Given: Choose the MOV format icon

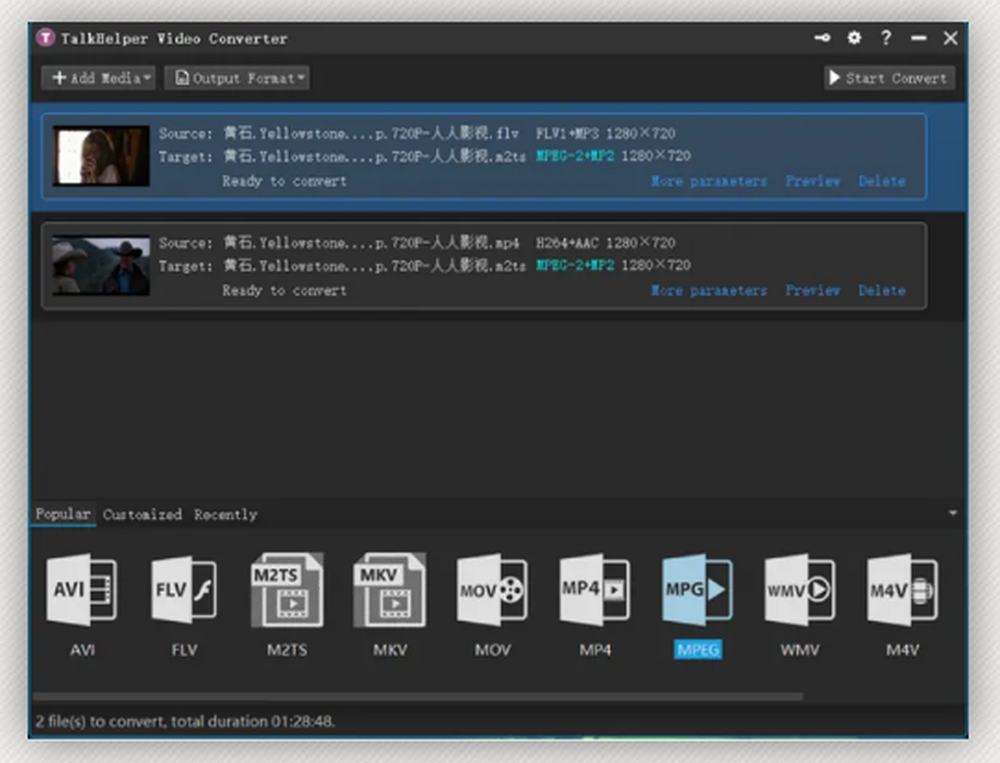Looking at the screenshot, I should tap(492, 589).
